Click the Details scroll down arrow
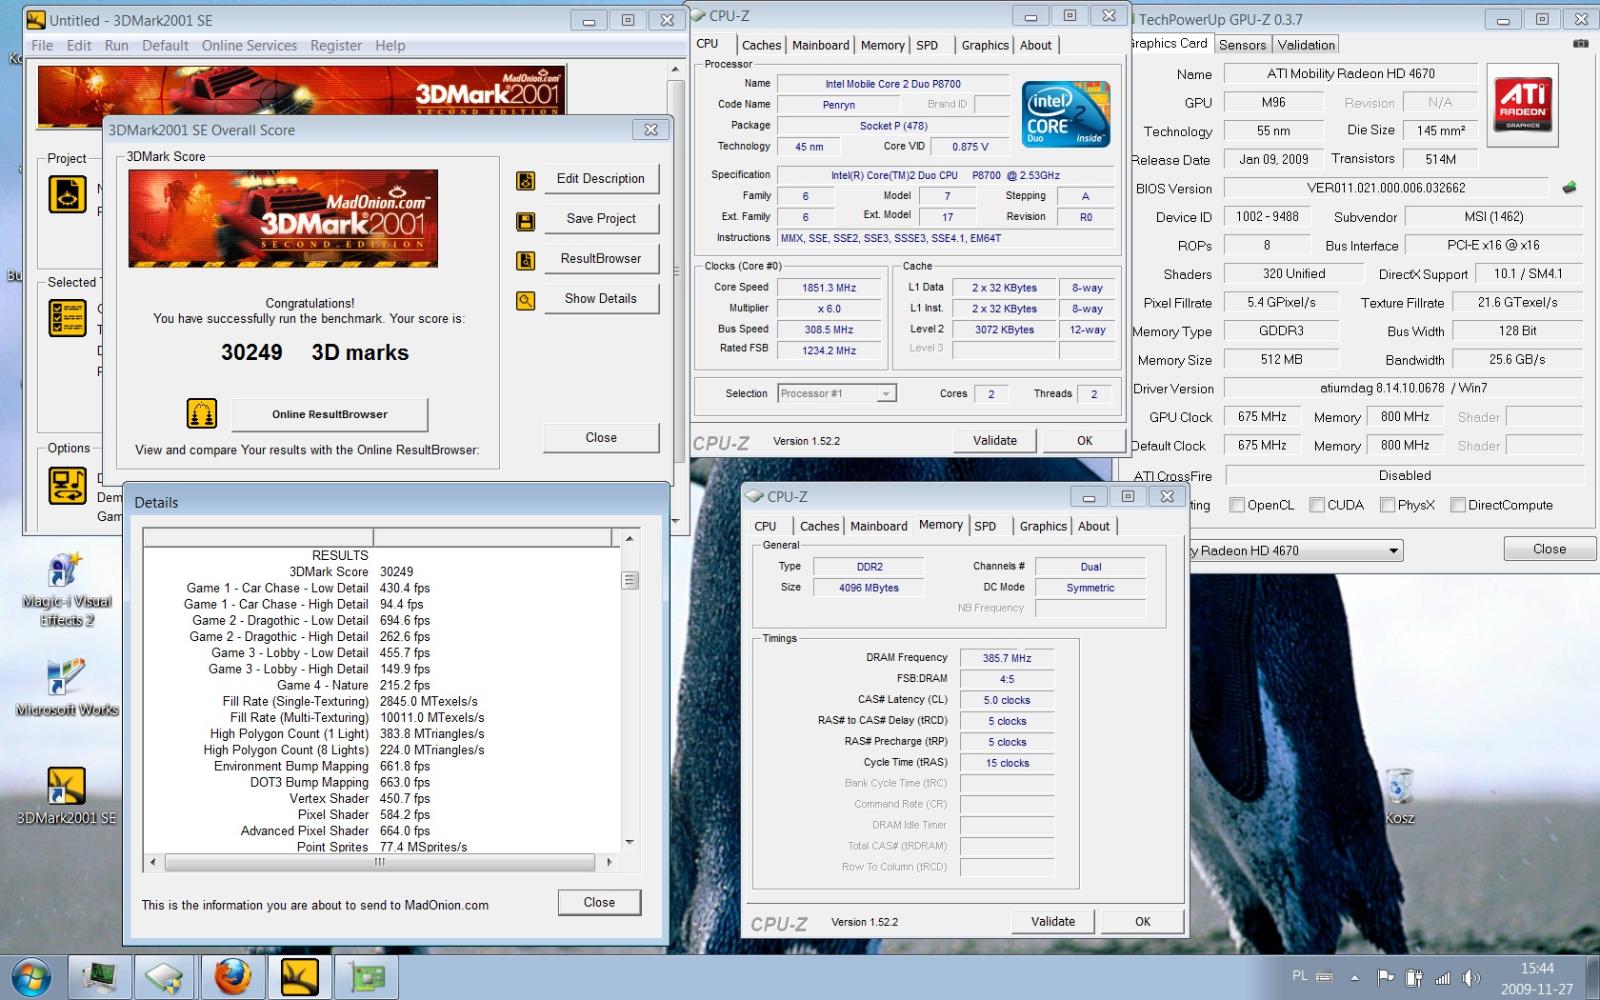Image resolution: width=1600 pixels, height=1000 pixels. click(630, 842)
